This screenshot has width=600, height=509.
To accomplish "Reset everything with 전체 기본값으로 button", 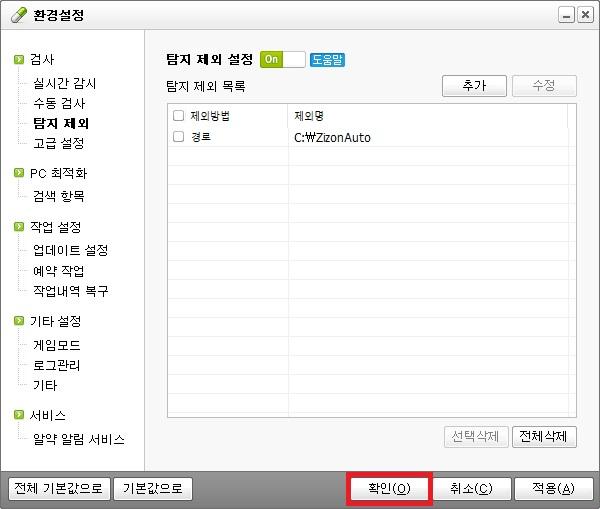I will [57, 489].
